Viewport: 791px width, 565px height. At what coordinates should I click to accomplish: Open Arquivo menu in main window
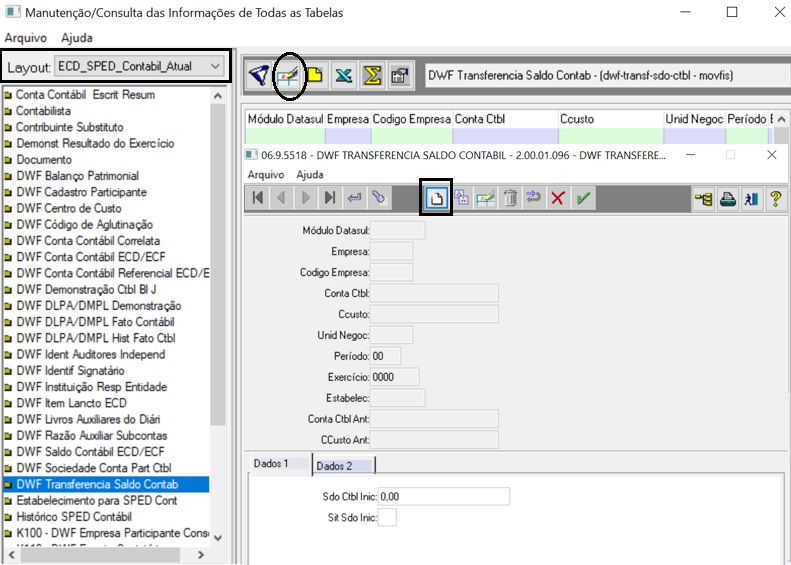tap(26, 38)
